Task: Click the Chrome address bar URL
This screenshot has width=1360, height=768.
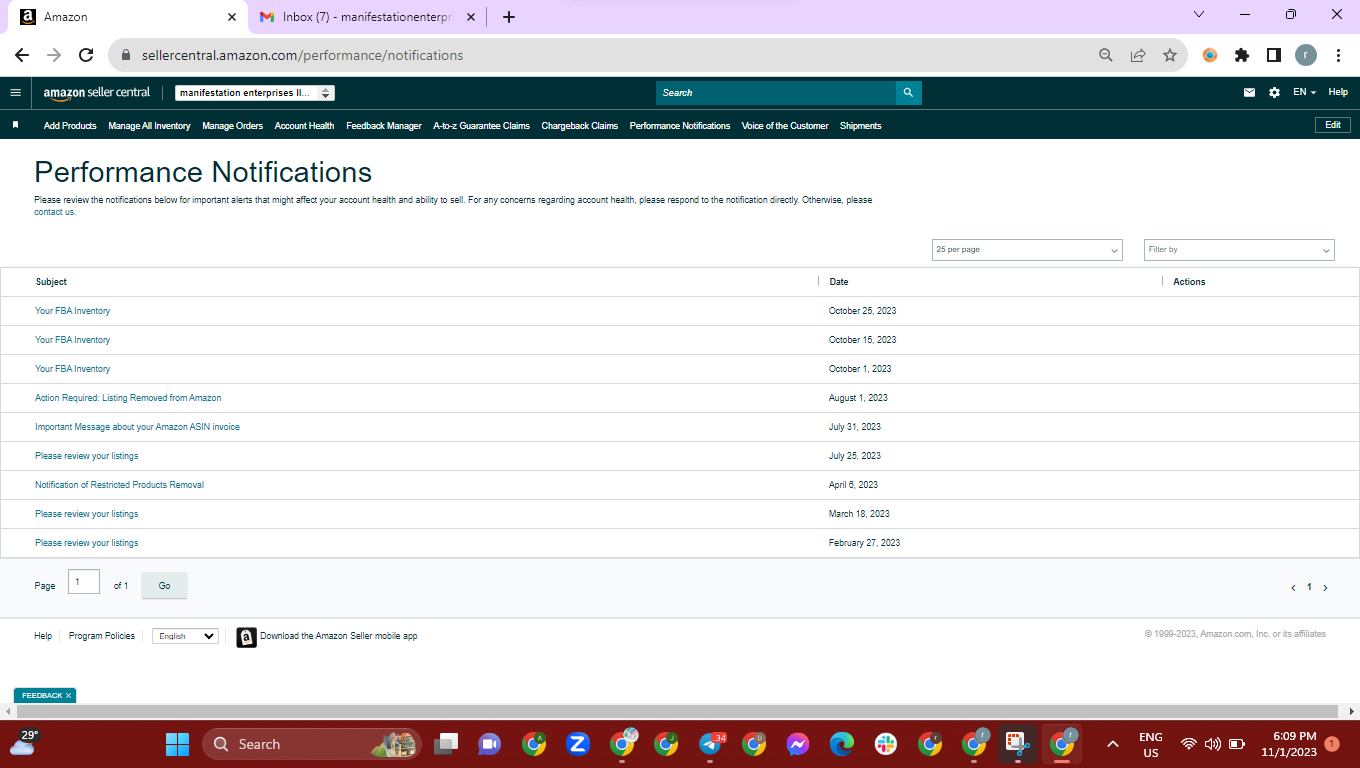Action: click(302, 56)
